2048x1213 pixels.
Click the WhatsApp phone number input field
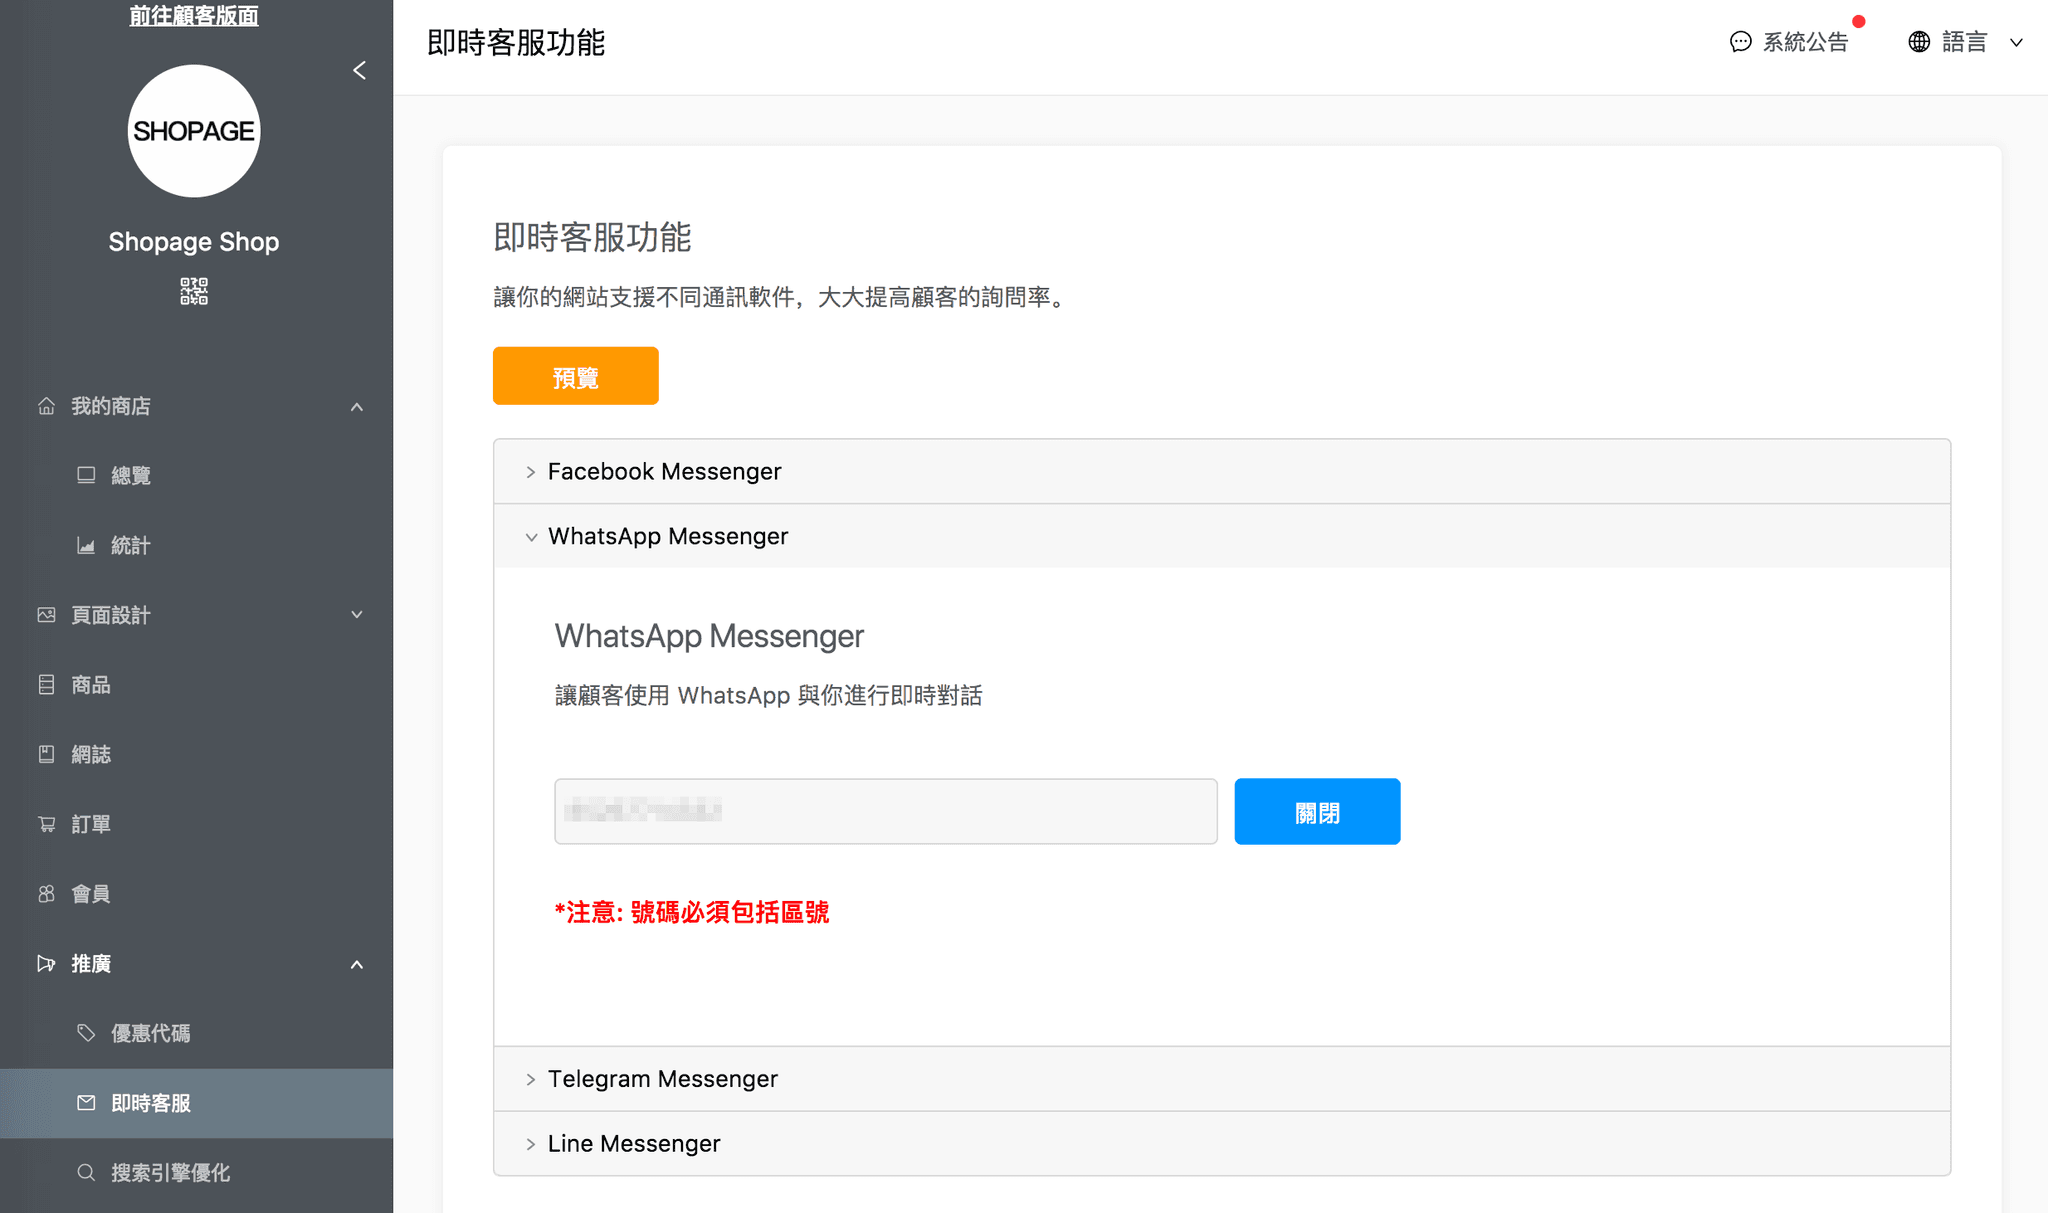(886, 811)
